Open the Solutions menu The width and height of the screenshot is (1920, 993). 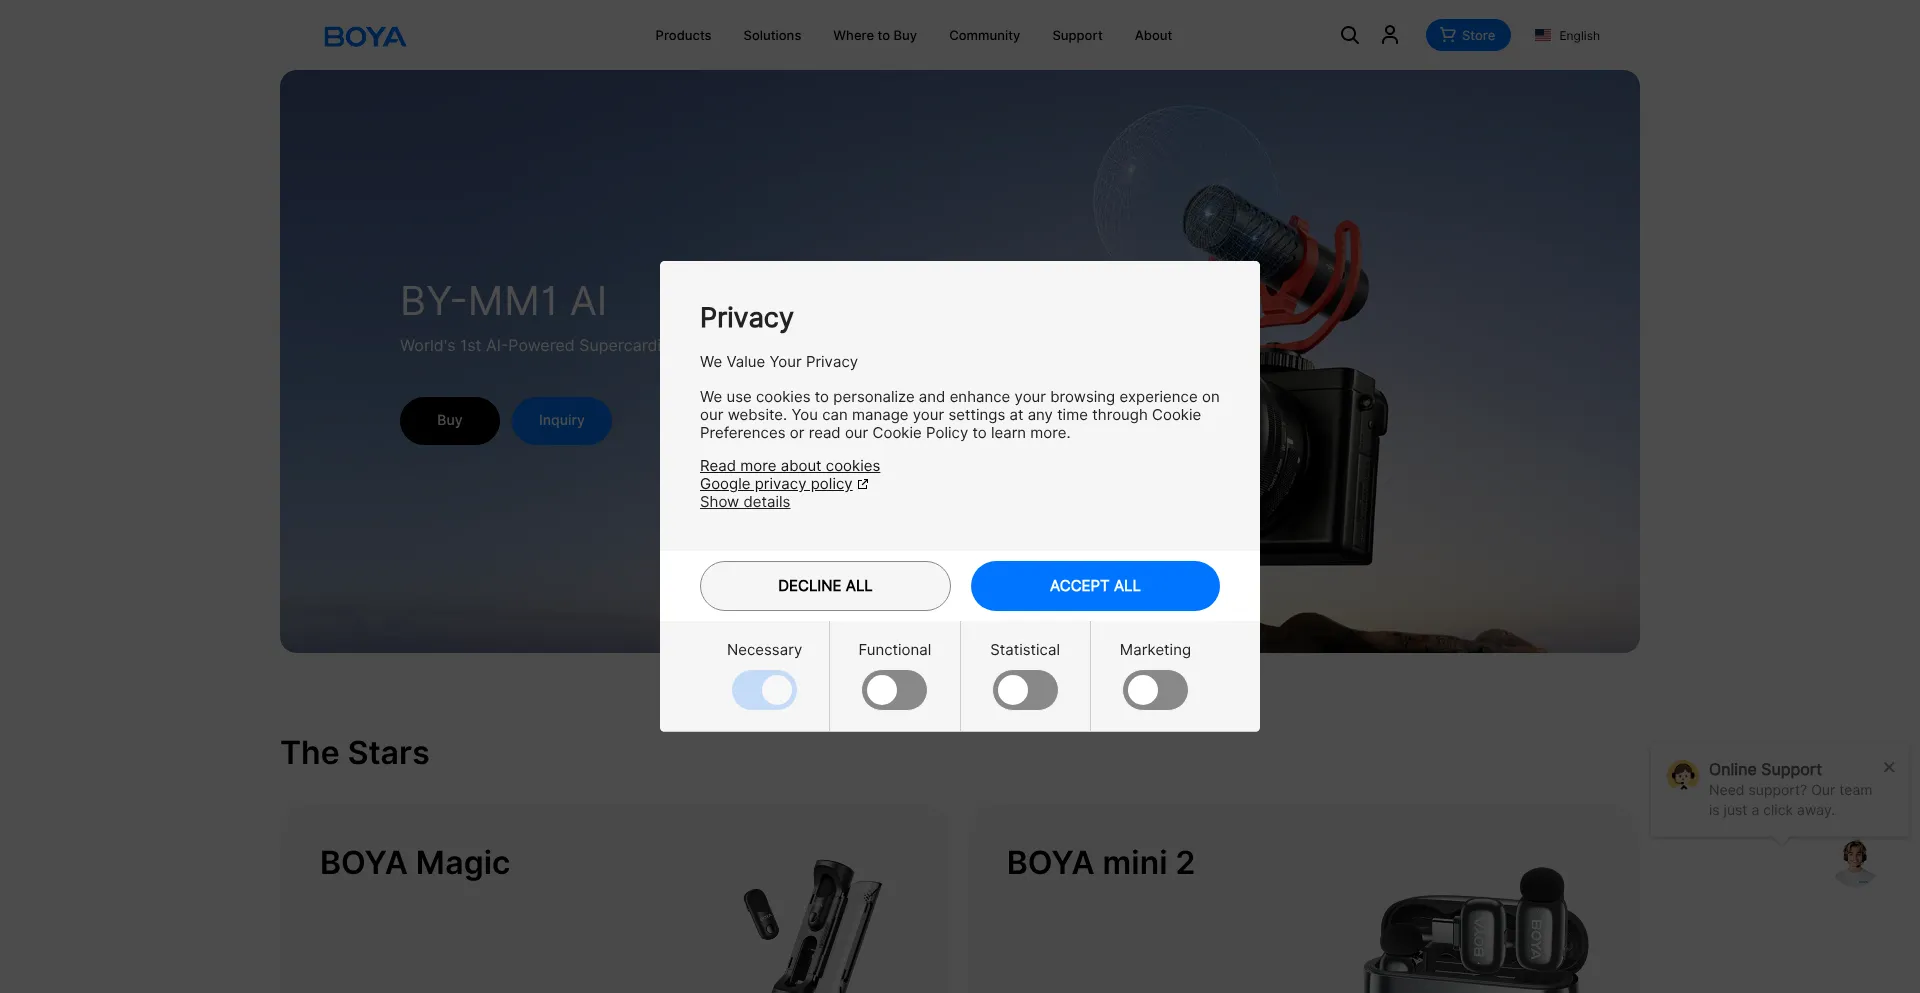click(x=772, y=35)
